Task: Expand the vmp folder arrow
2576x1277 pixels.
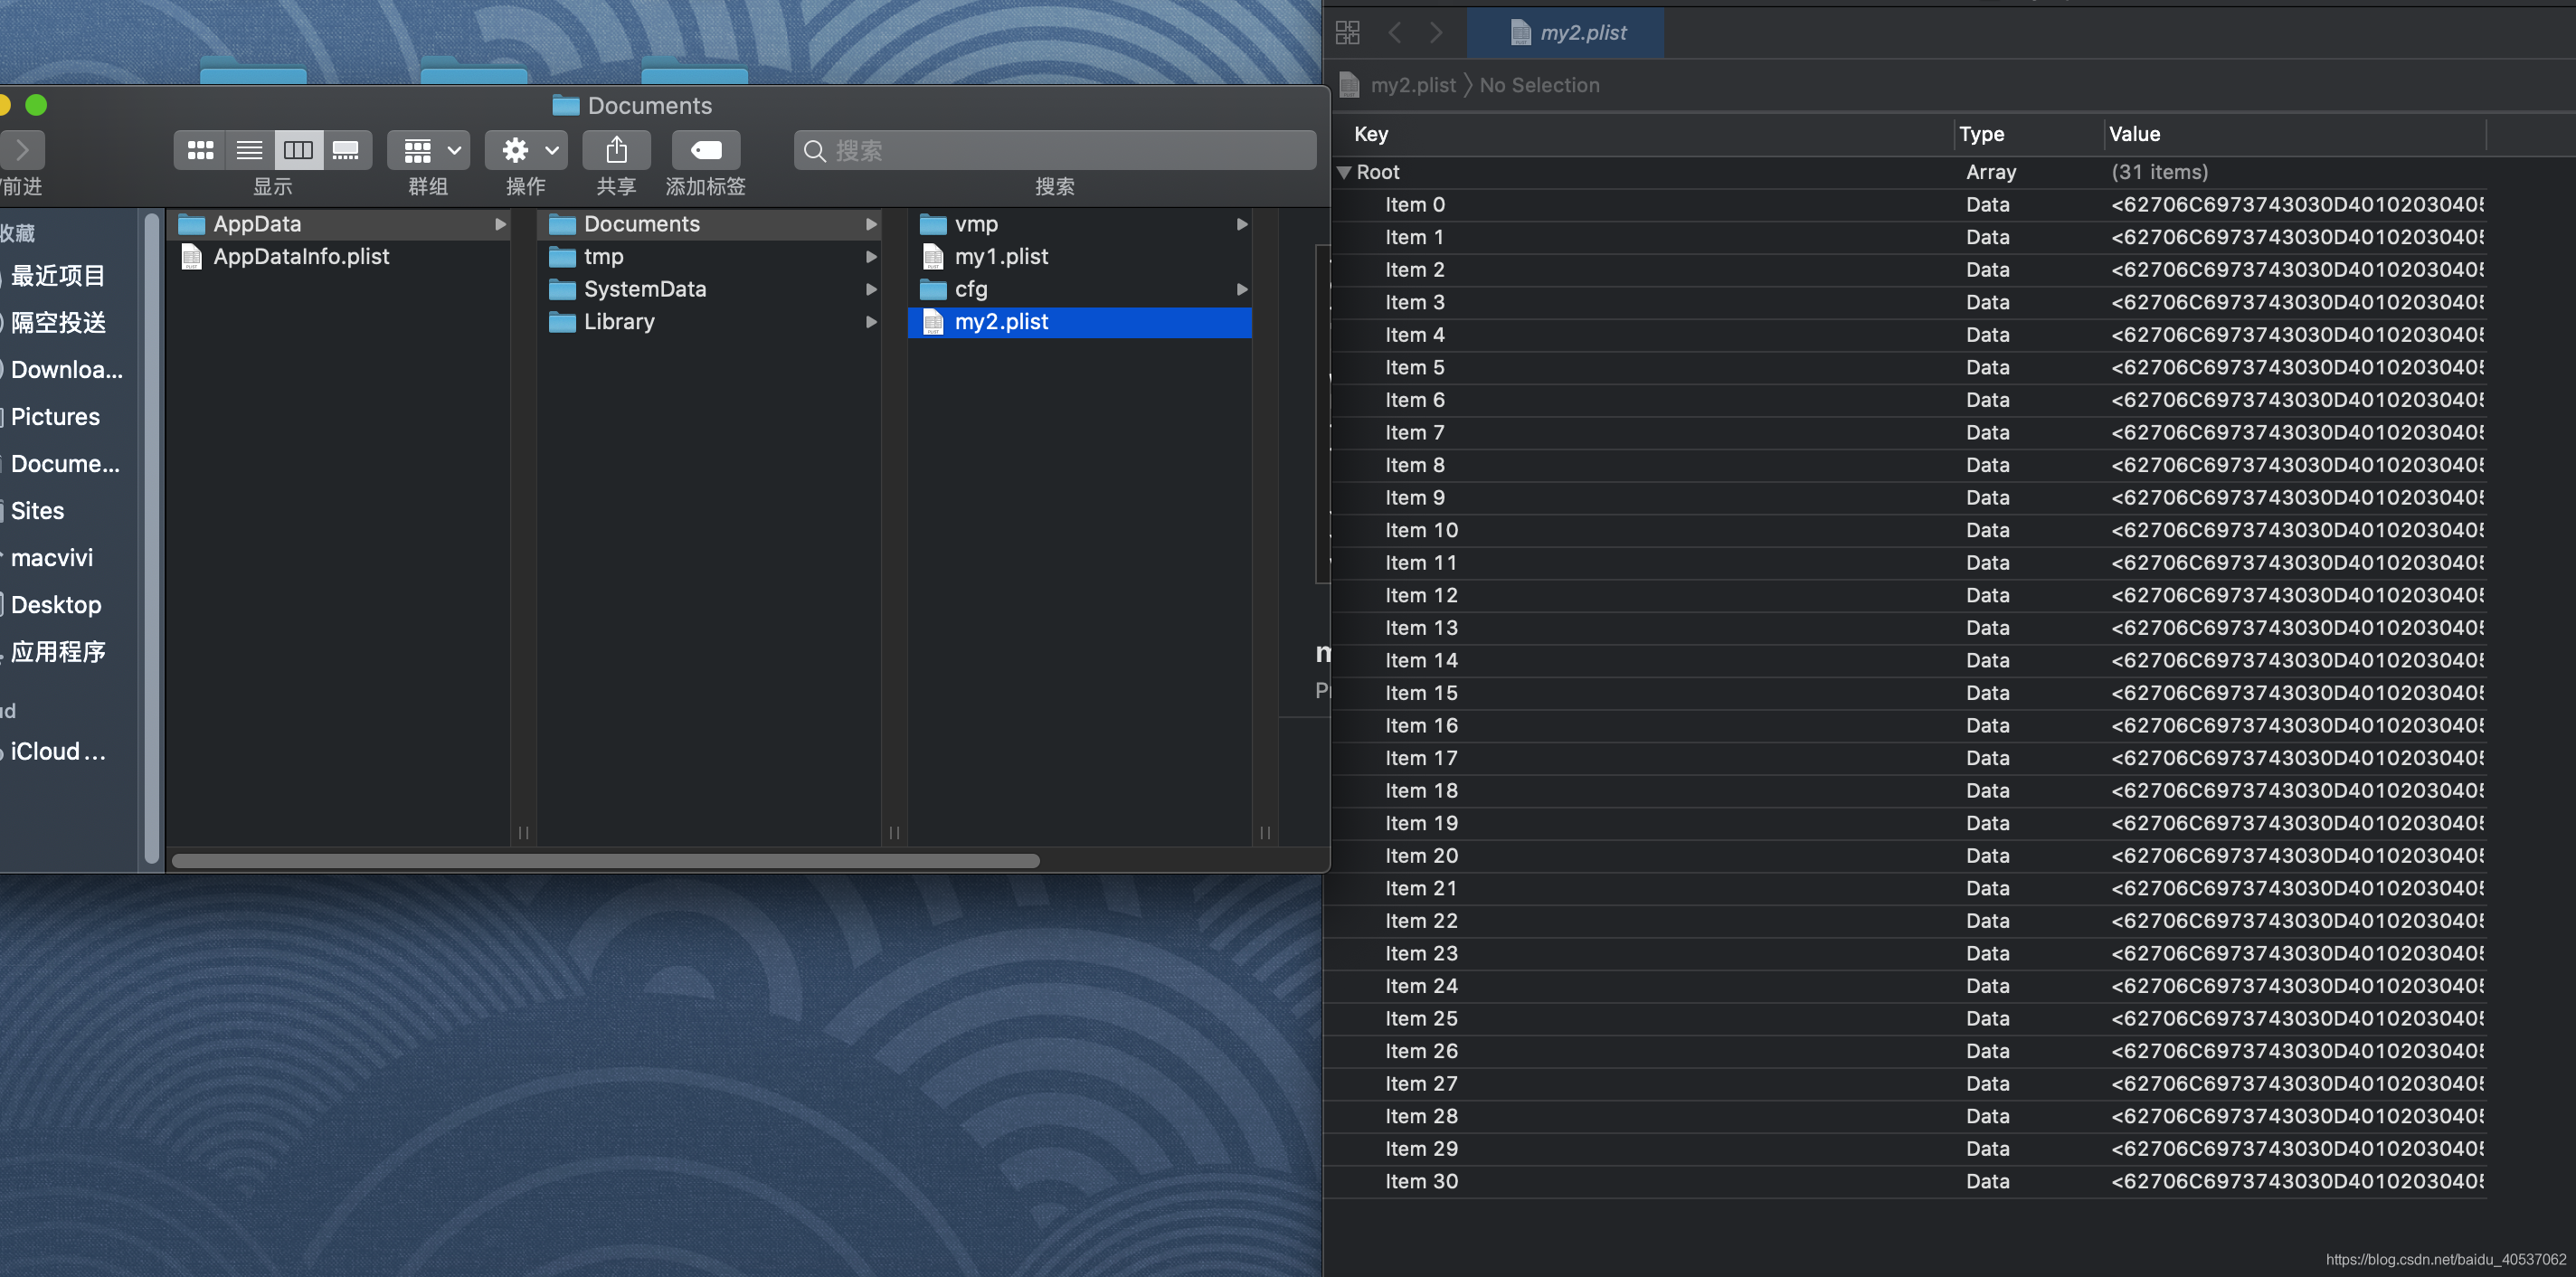Action: [x=1242, y=224]
